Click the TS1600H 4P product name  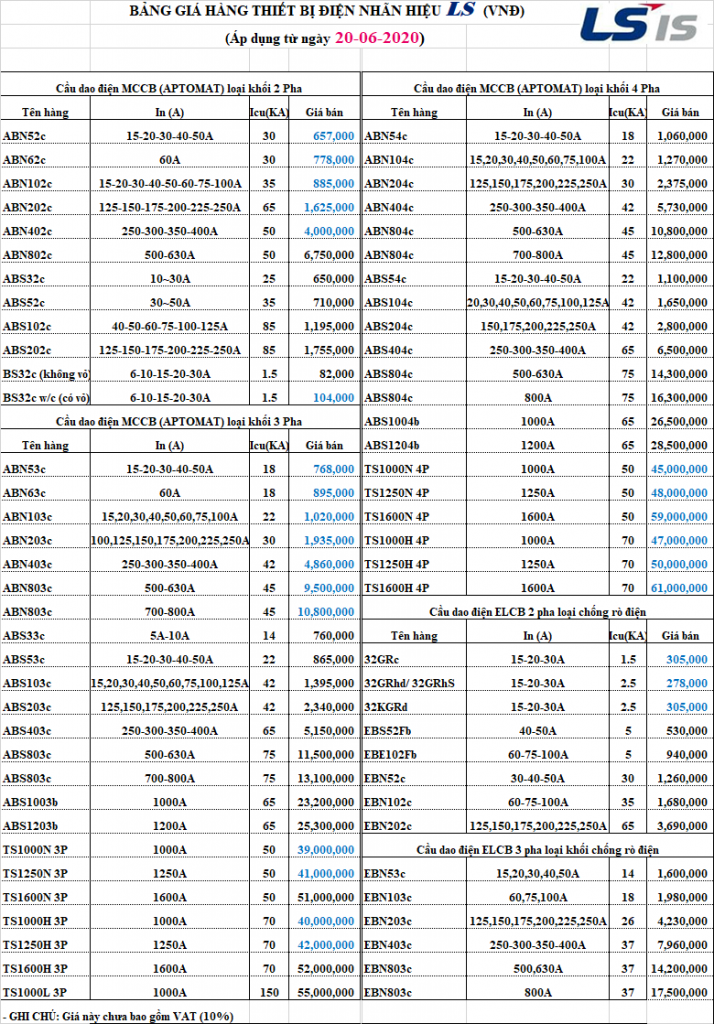pyautogui.click(x=396, y=588)
